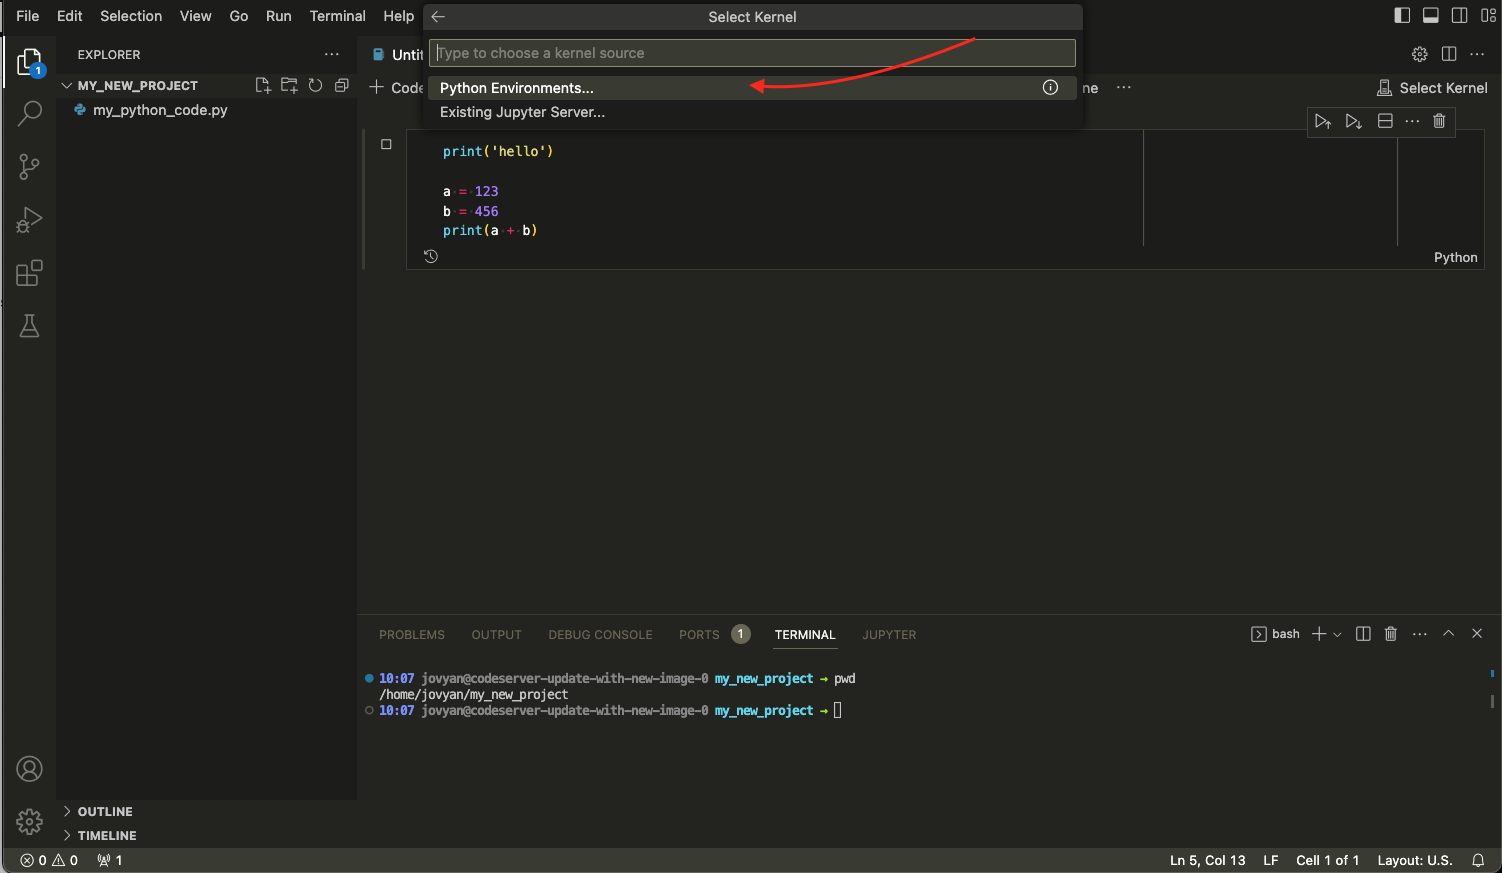Click forwarded ports indicator in status bar

tap(110, 860)
